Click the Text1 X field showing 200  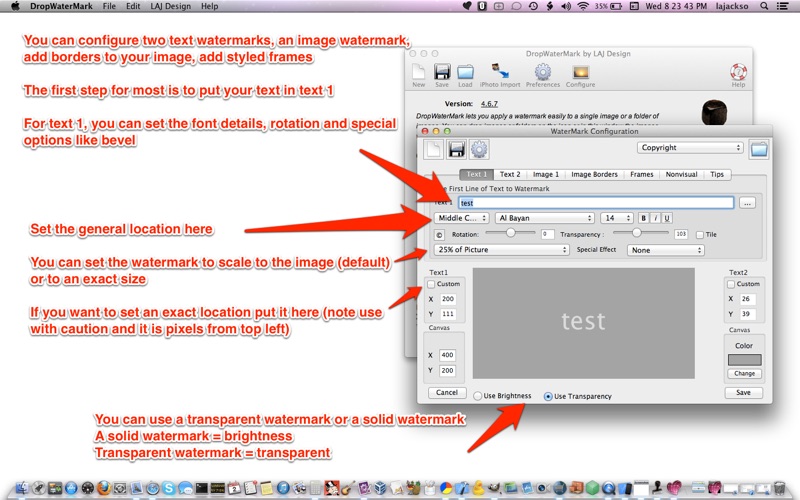[x=447, y=299]
